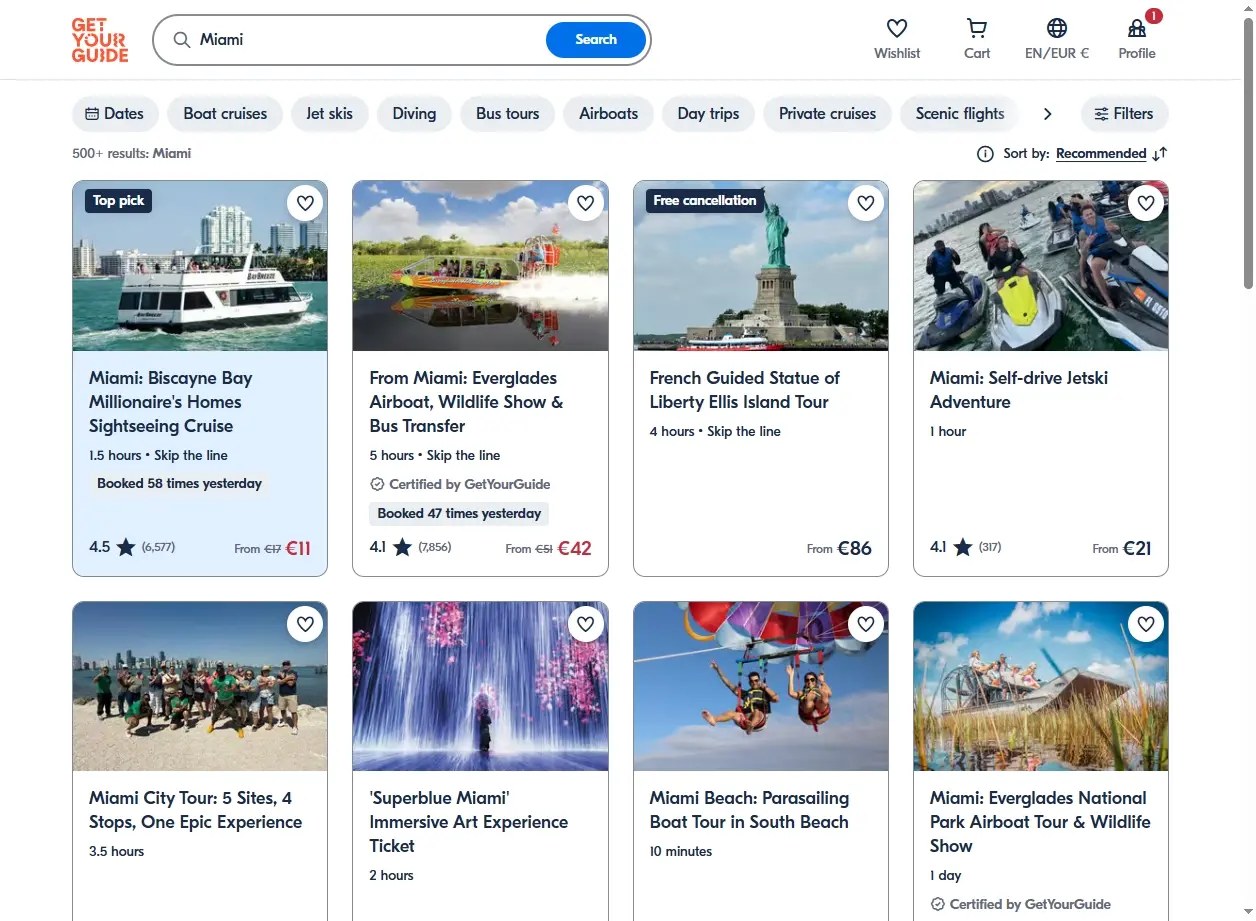This screenshot has width=1256, height=921.
Task: Click the magnifier icon in search bar
Action: pyautogui.click(x=182, y=40)
